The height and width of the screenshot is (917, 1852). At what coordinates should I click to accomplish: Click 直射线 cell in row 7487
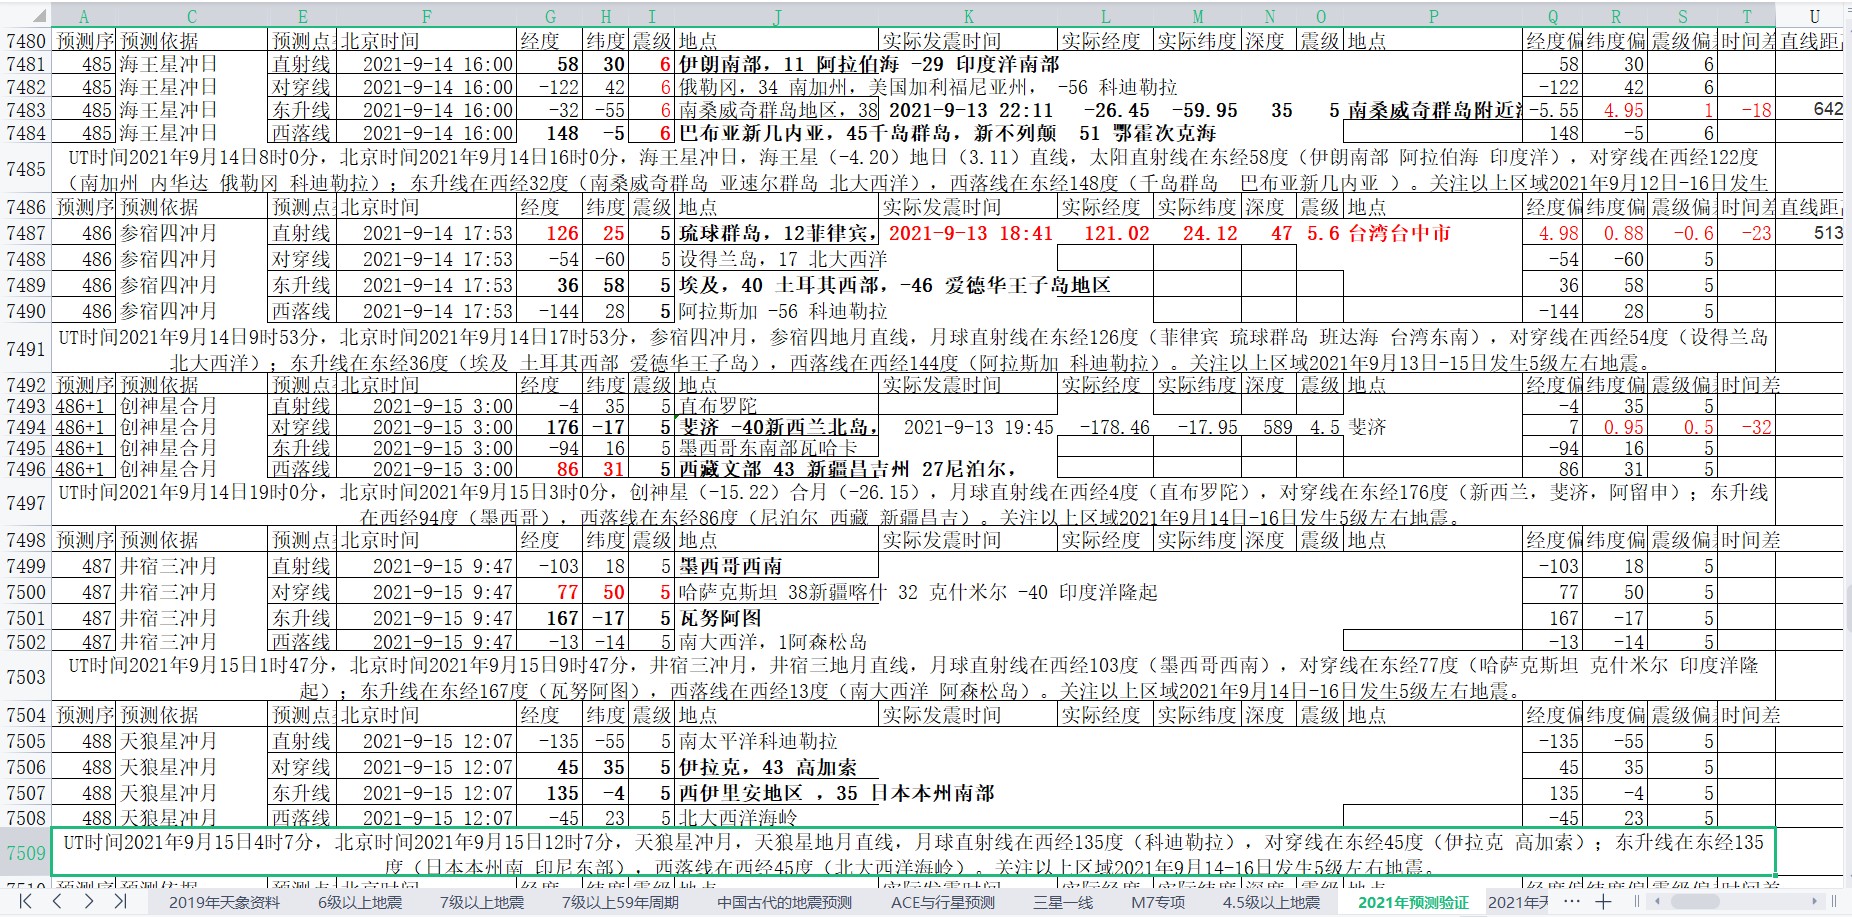[x=301, y=233]
